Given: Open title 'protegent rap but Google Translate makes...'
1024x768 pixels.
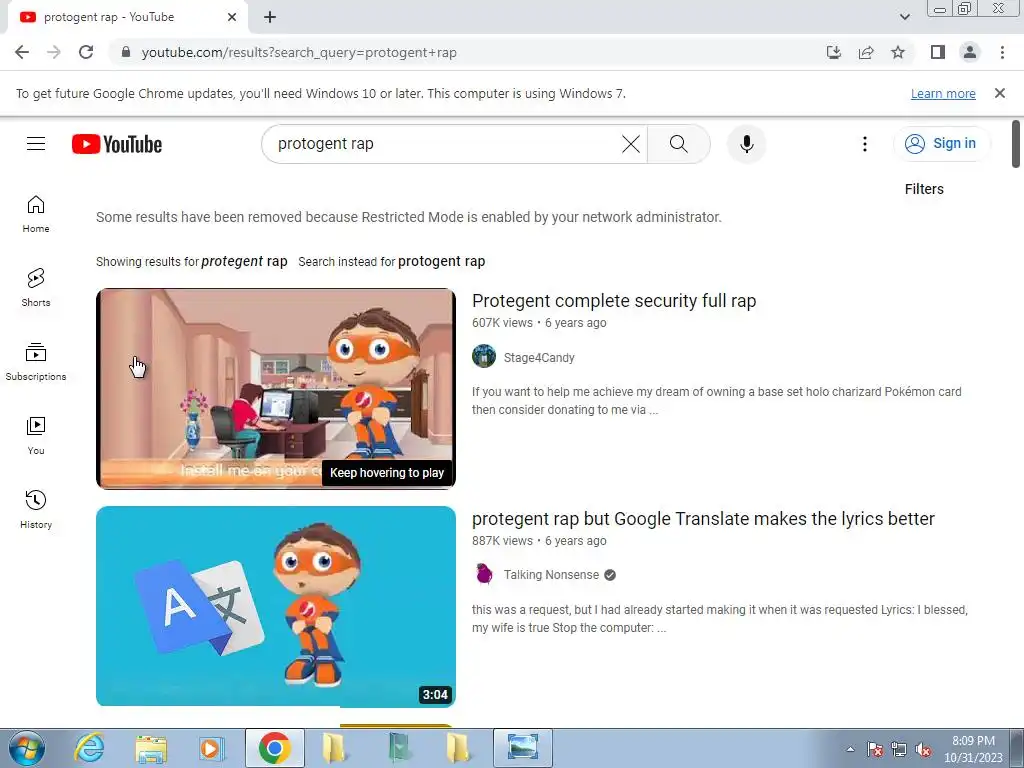Looking at the screenshot, I should 703,519.
